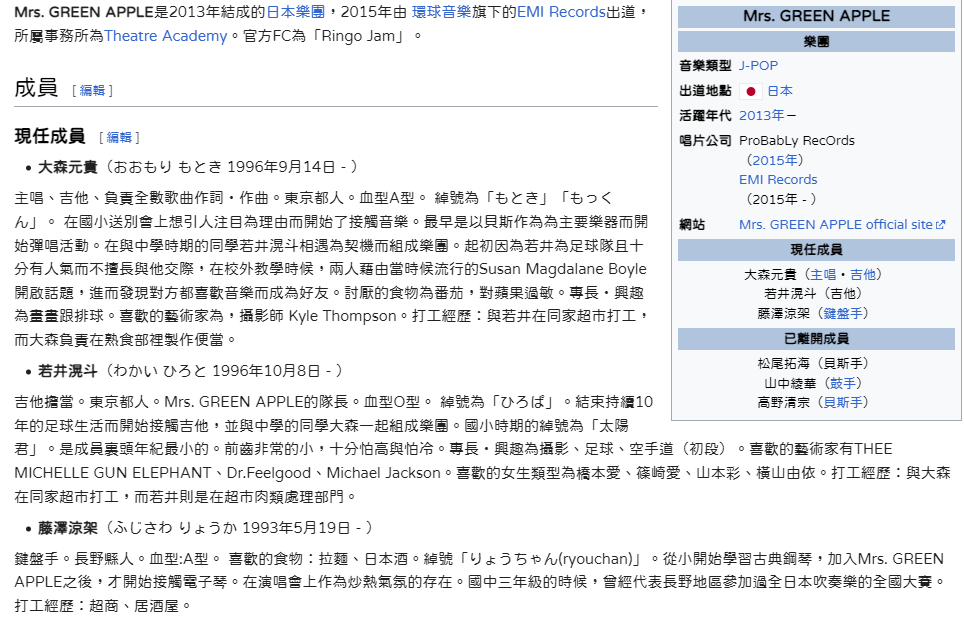The height and width of the screenshot is (628, 964).
Task: Click the 已離開成員 header bar in the infobox
Action: click(x=816, y=339)
